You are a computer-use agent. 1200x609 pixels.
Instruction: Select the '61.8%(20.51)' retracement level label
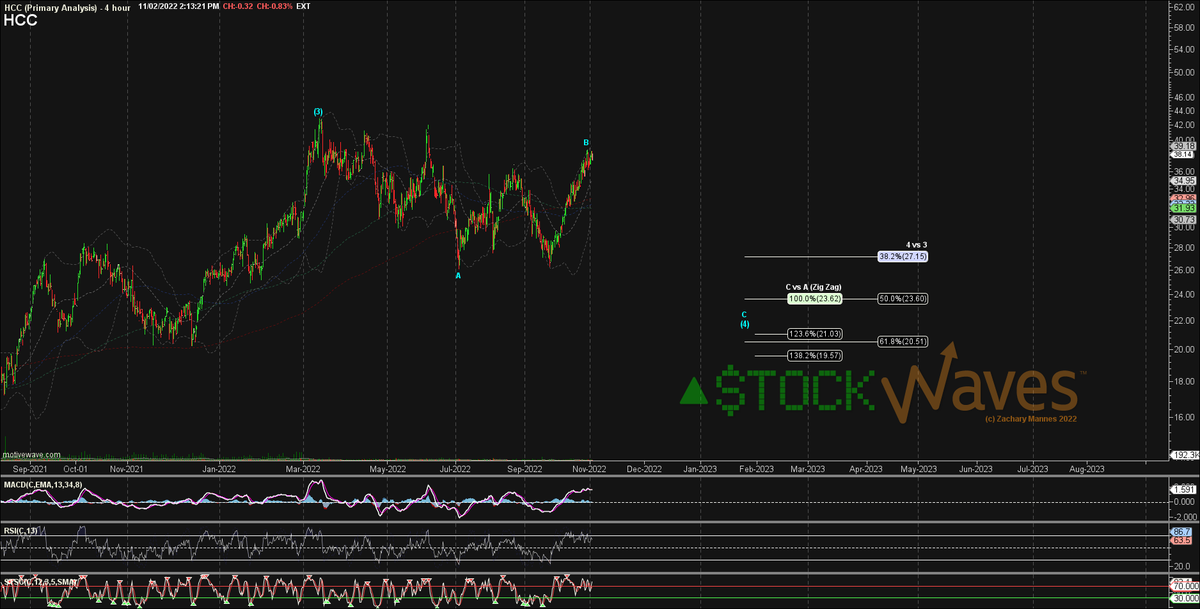pos(903,341)
